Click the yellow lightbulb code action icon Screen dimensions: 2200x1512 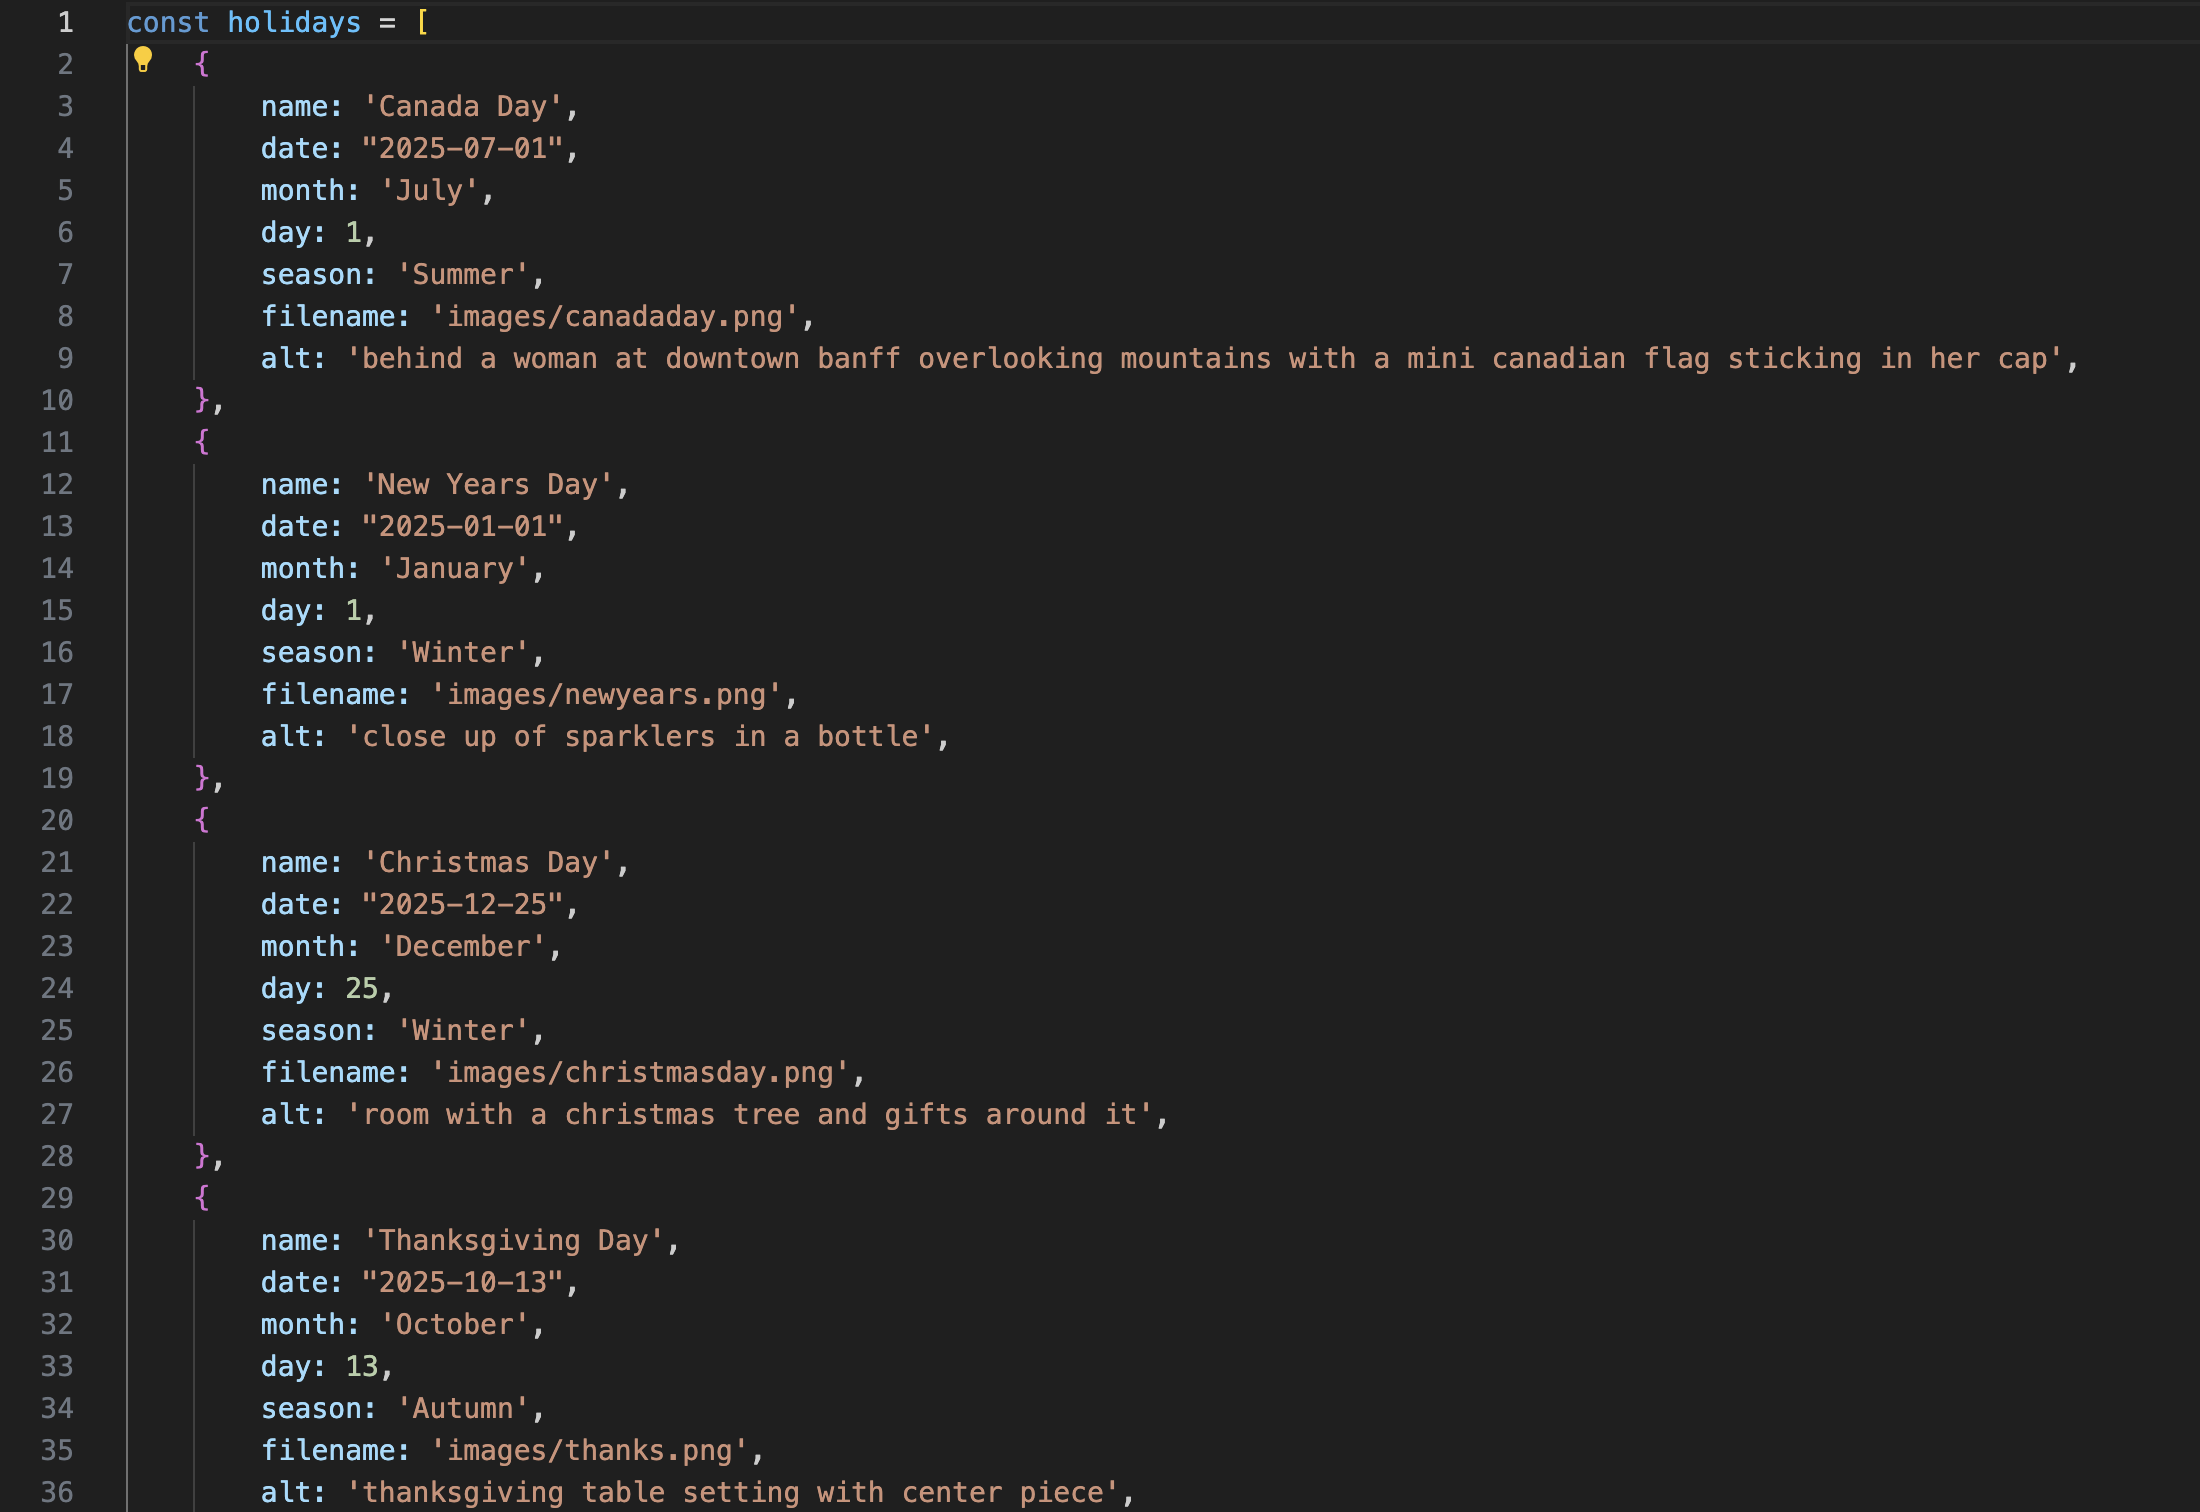(x=143, y=60)
